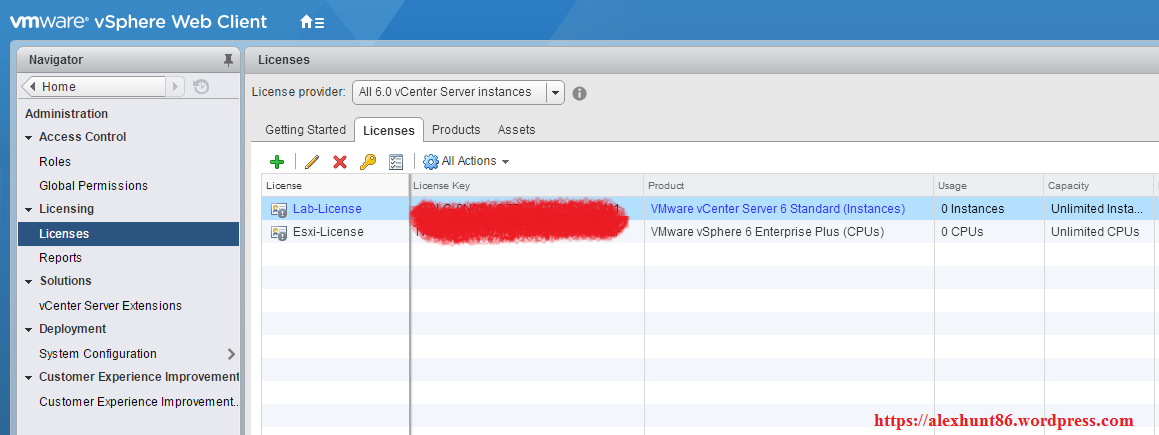
Task: Click the All Actions gear icon
Action: (x=431, y=161)
